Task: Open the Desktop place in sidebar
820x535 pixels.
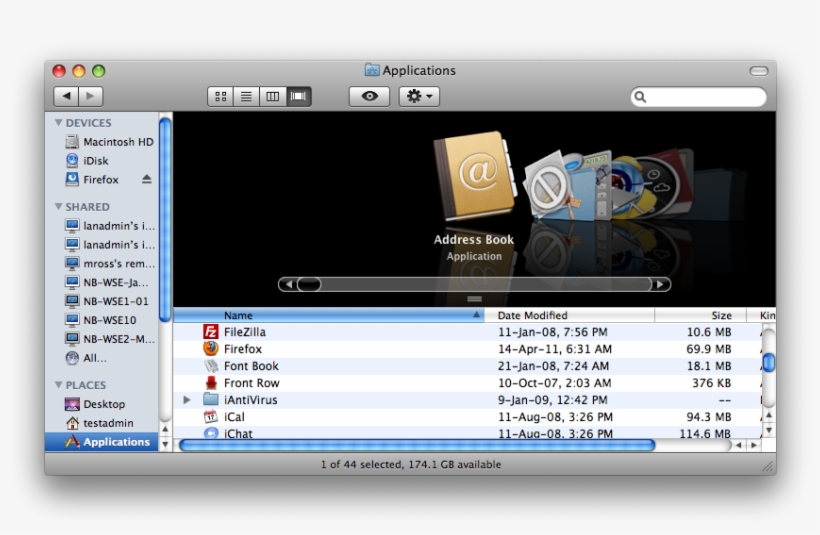Action: point(104,404)
